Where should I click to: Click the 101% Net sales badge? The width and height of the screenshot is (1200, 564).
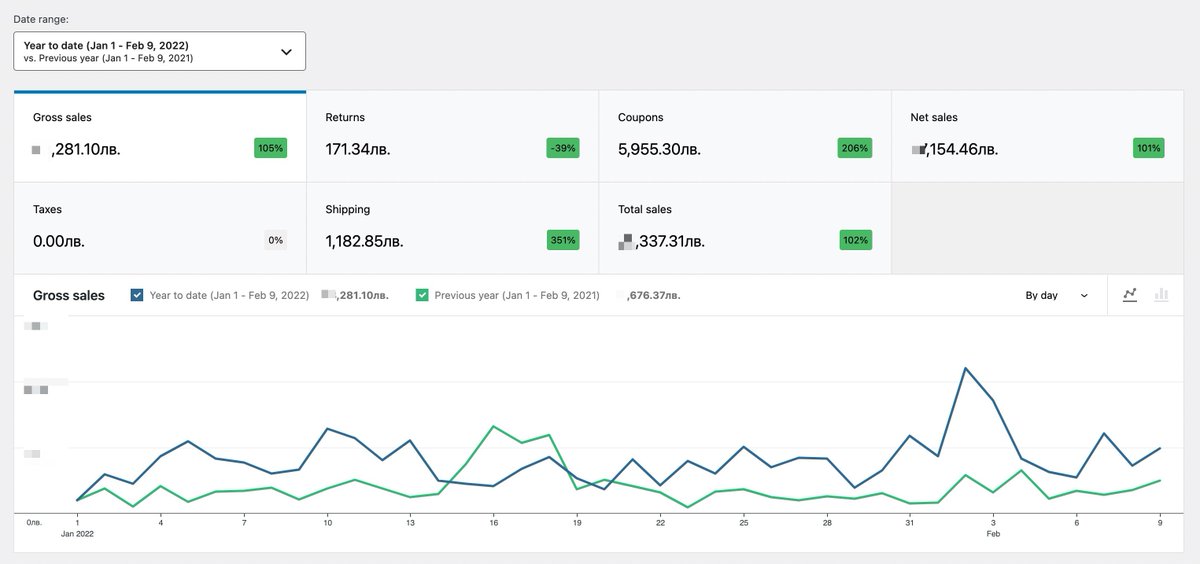[x=1148, y=148]
